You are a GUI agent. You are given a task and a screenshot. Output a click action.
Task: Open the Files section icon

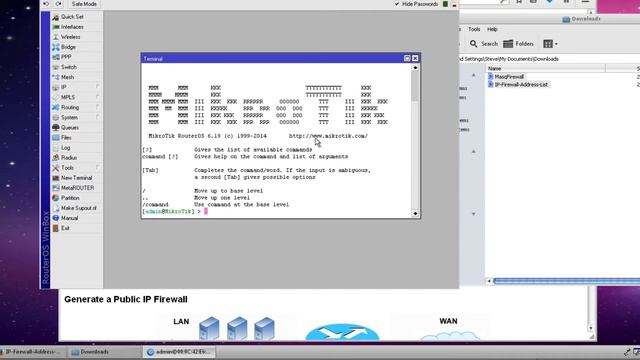tap(56, 138)
